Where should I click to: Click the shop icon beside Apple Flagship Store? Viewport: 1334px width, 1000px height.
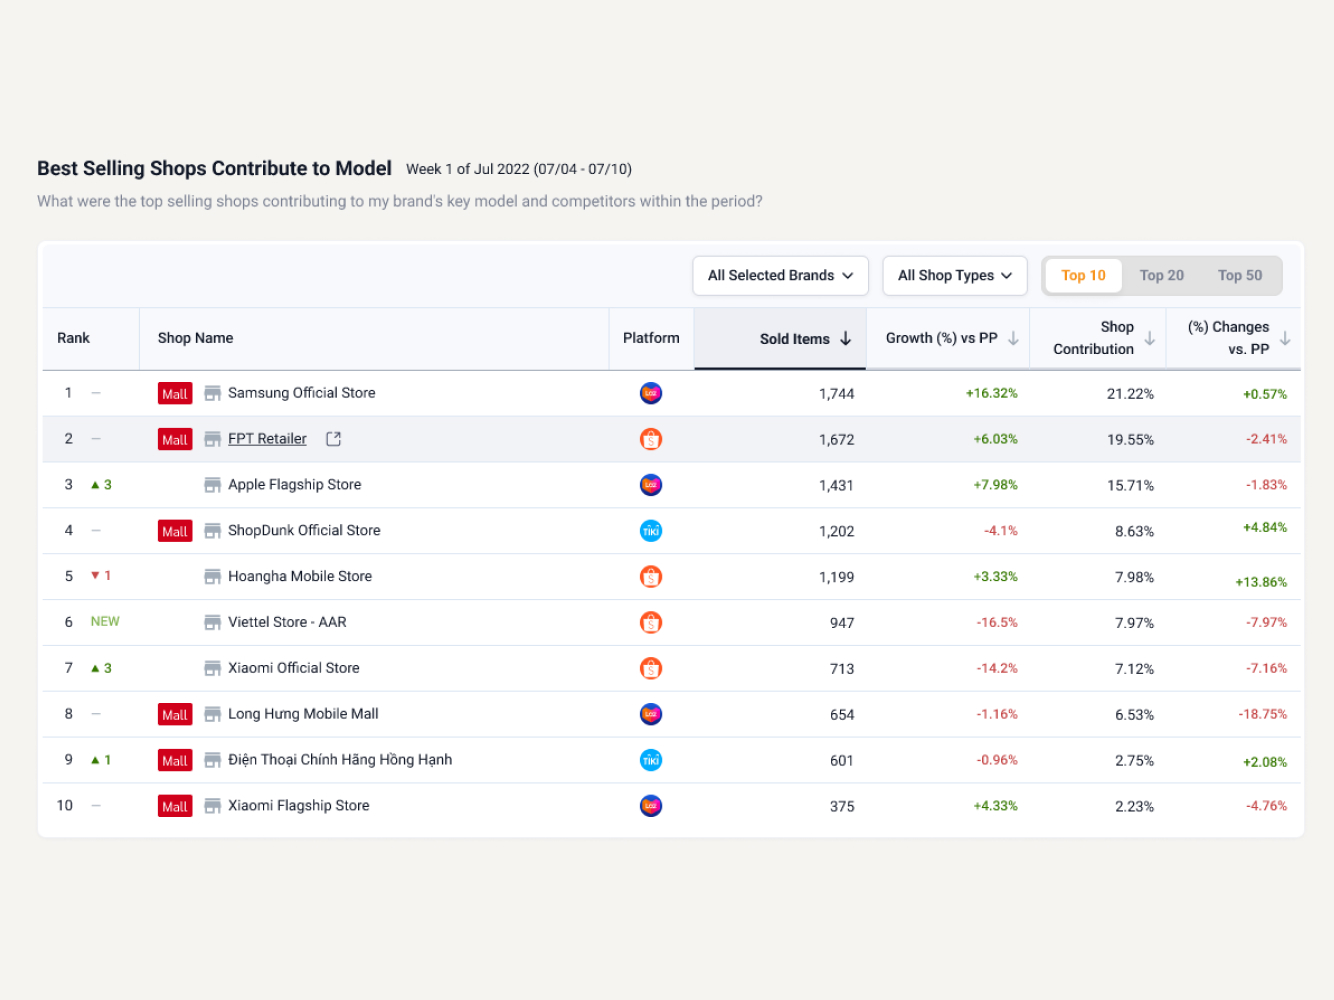pos(212,485)
